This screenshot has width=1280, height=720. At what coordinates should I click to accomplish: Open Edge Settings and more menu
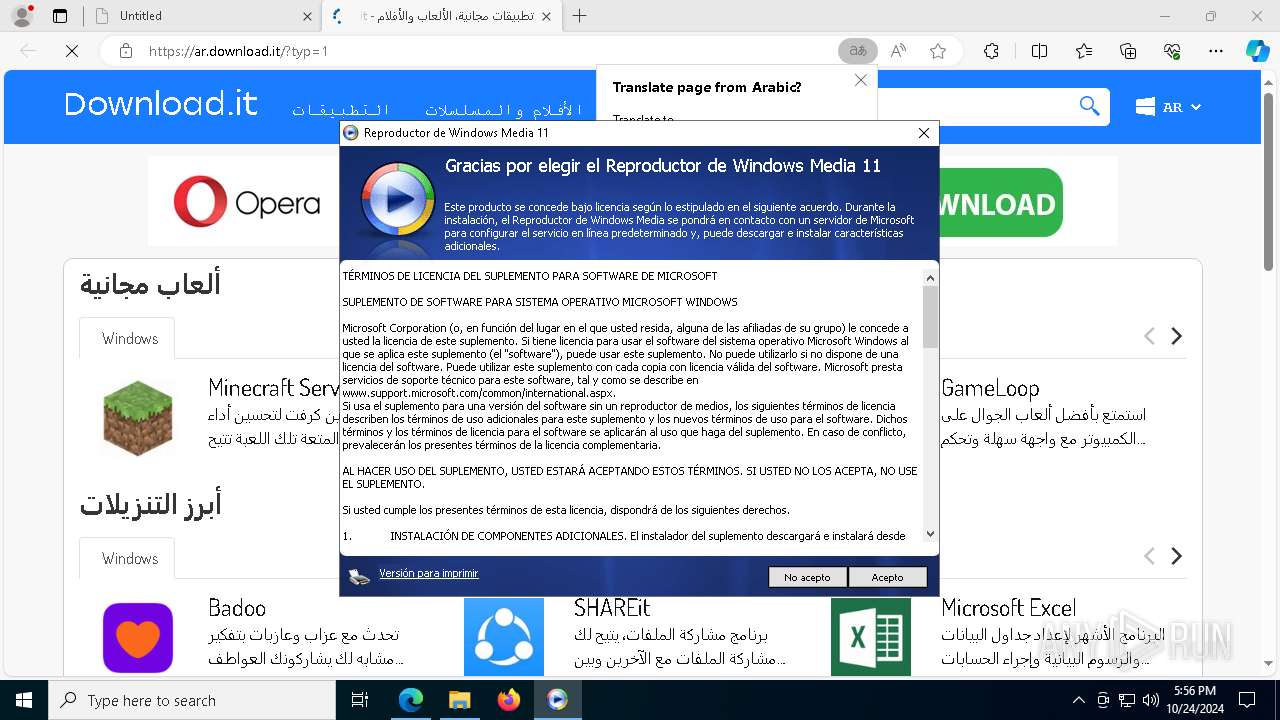tap(1216, 51)
